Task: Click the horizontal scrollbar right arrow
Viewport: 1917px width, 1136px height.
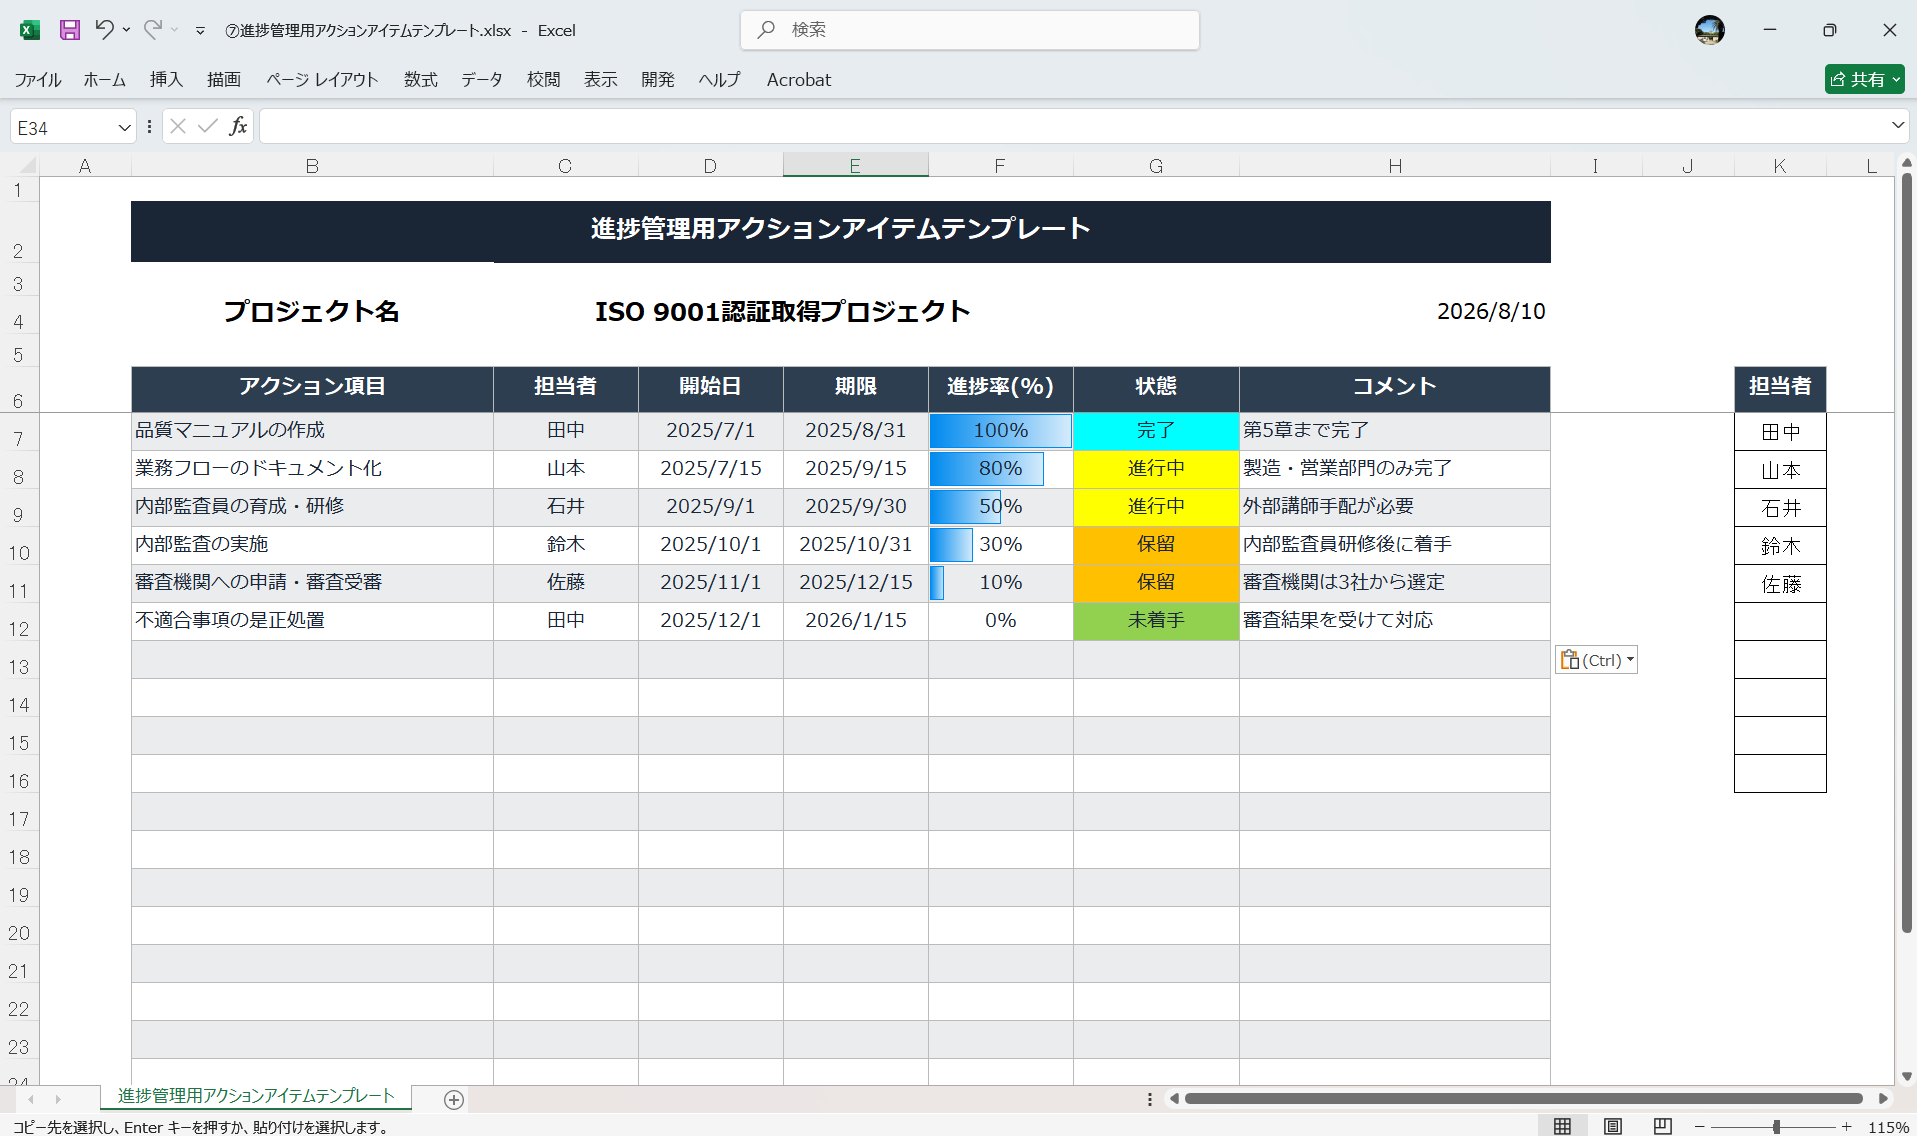Action: [x=1883, y=1098]
